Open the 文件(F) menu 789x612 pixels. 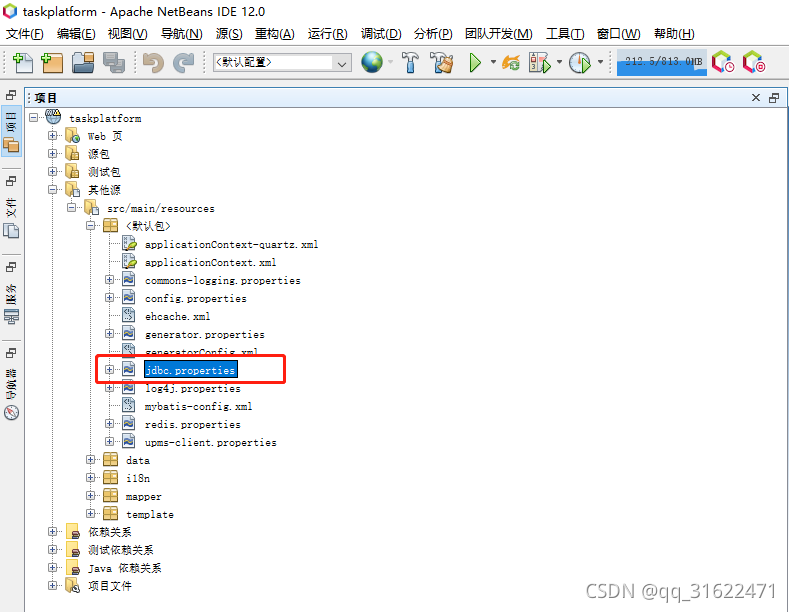(25, 34)
